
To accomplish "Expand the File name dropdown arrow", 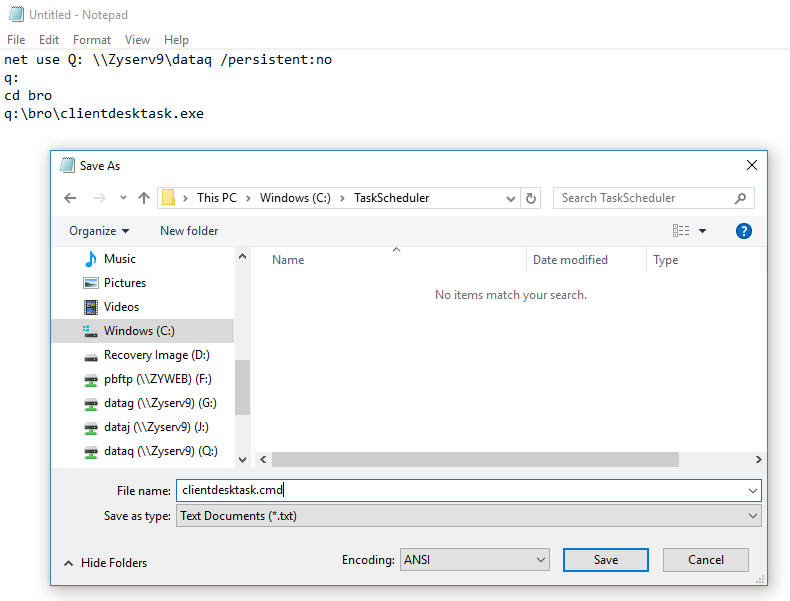I will pyautogui.click(x=753, y=491).
